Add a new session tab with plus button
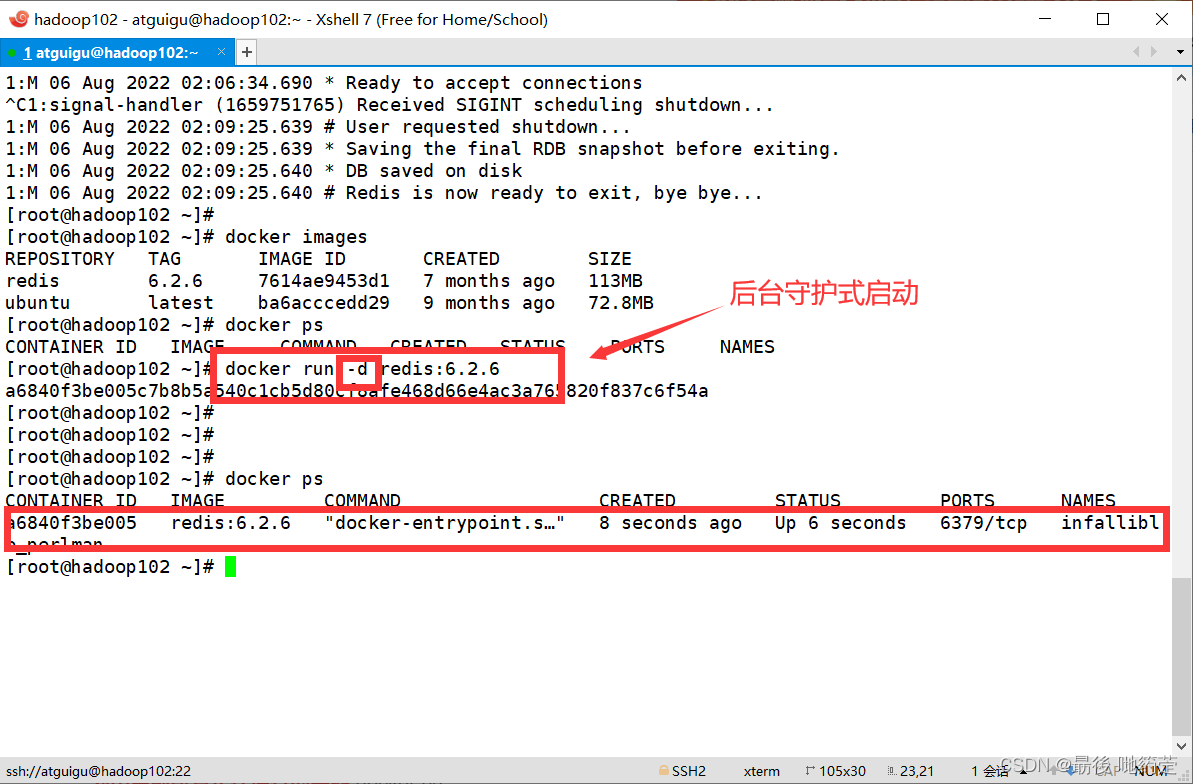Screen dimensions: 1193x784 point(247,53)
